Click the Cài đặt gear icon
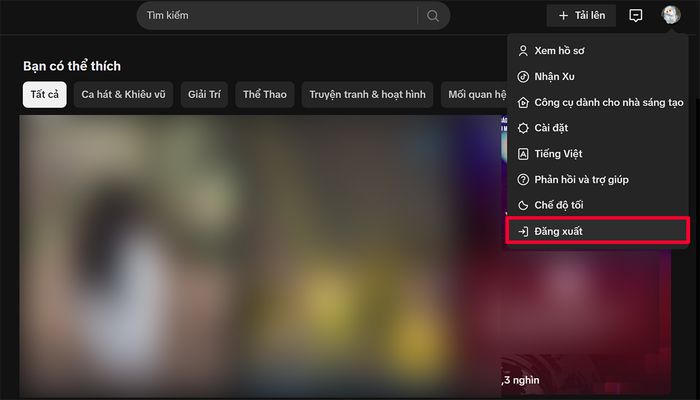The image size is (700, 400). coord(522,128)
